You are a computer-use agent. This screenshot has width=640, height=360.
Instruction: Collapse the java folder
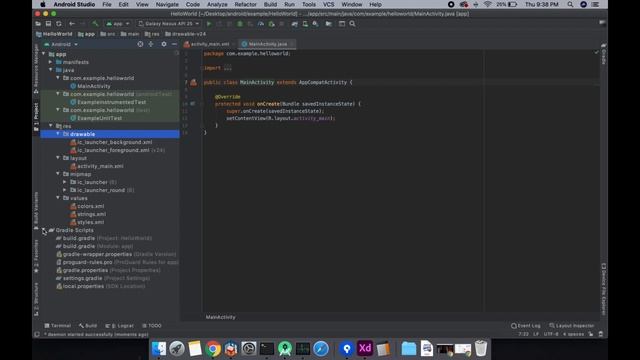coord(51,70)
